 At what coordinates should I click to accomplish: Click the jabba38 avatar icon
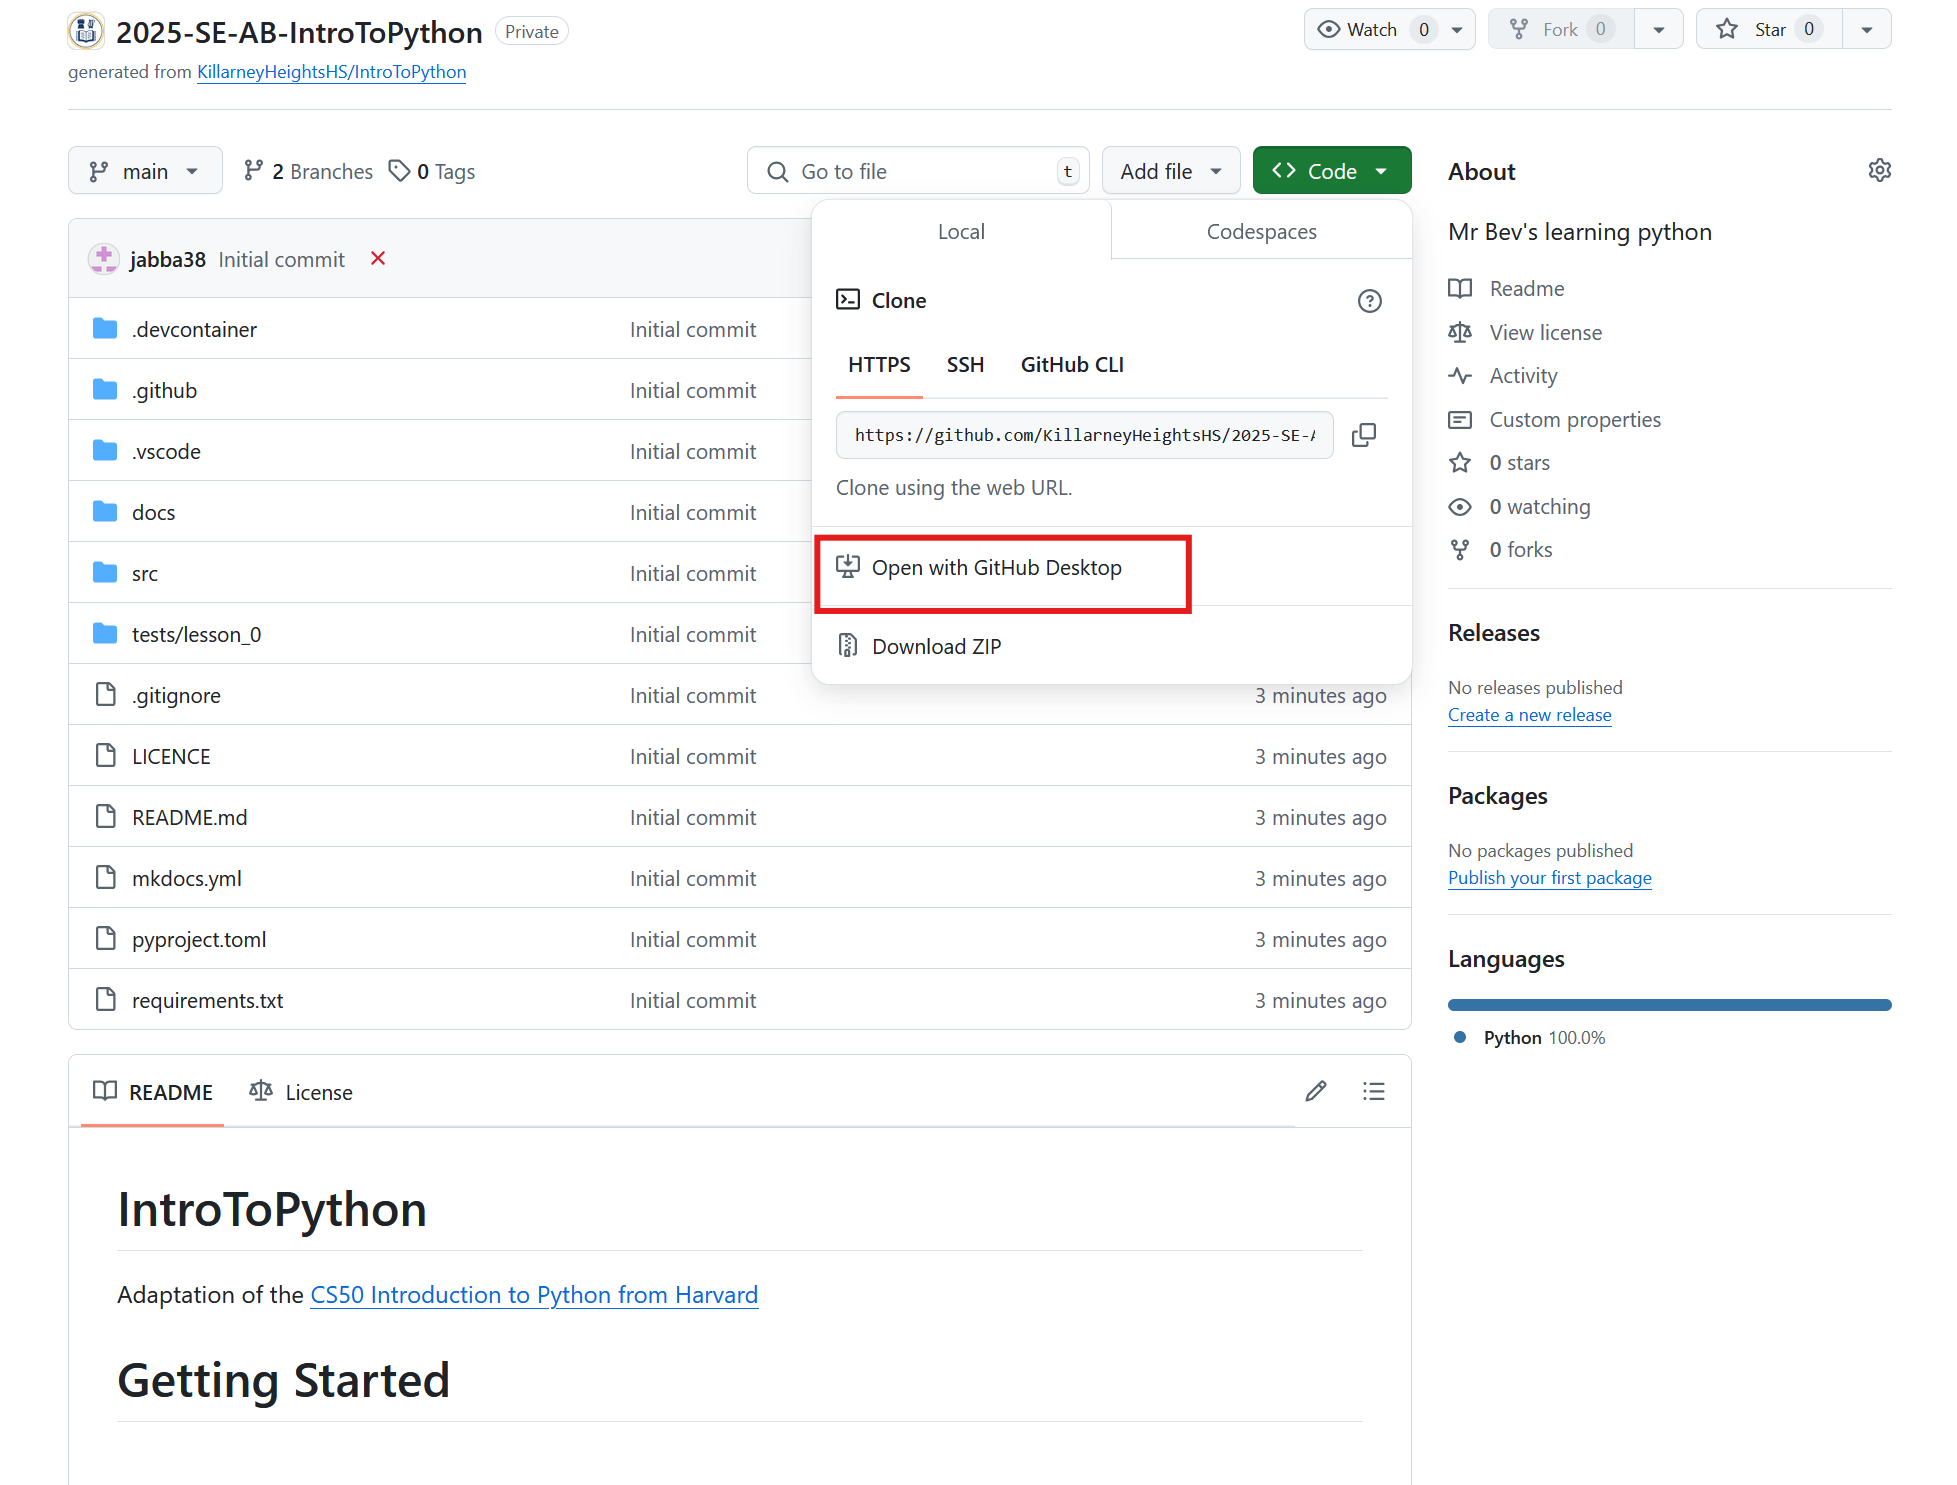point(104,258)
